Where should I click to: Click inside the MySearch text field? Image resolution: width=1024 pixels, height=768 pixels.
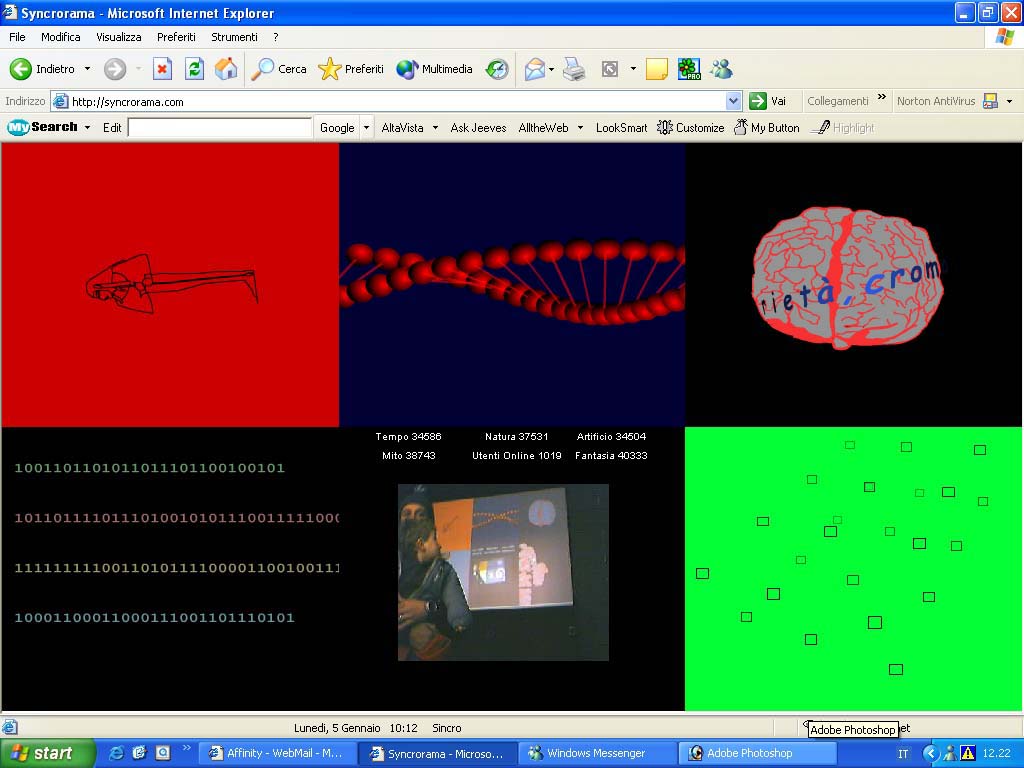pyautogui.click(x=220, y=128)
